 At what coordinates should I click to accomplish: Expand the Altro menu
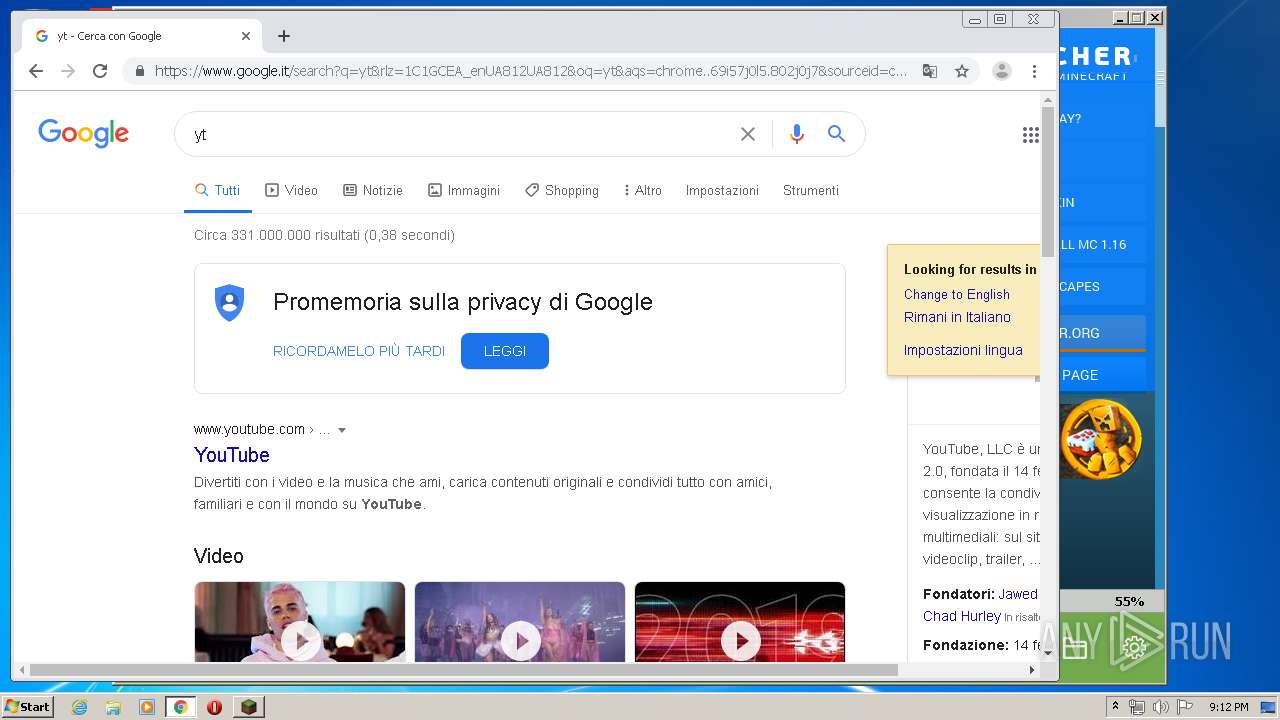642,190
